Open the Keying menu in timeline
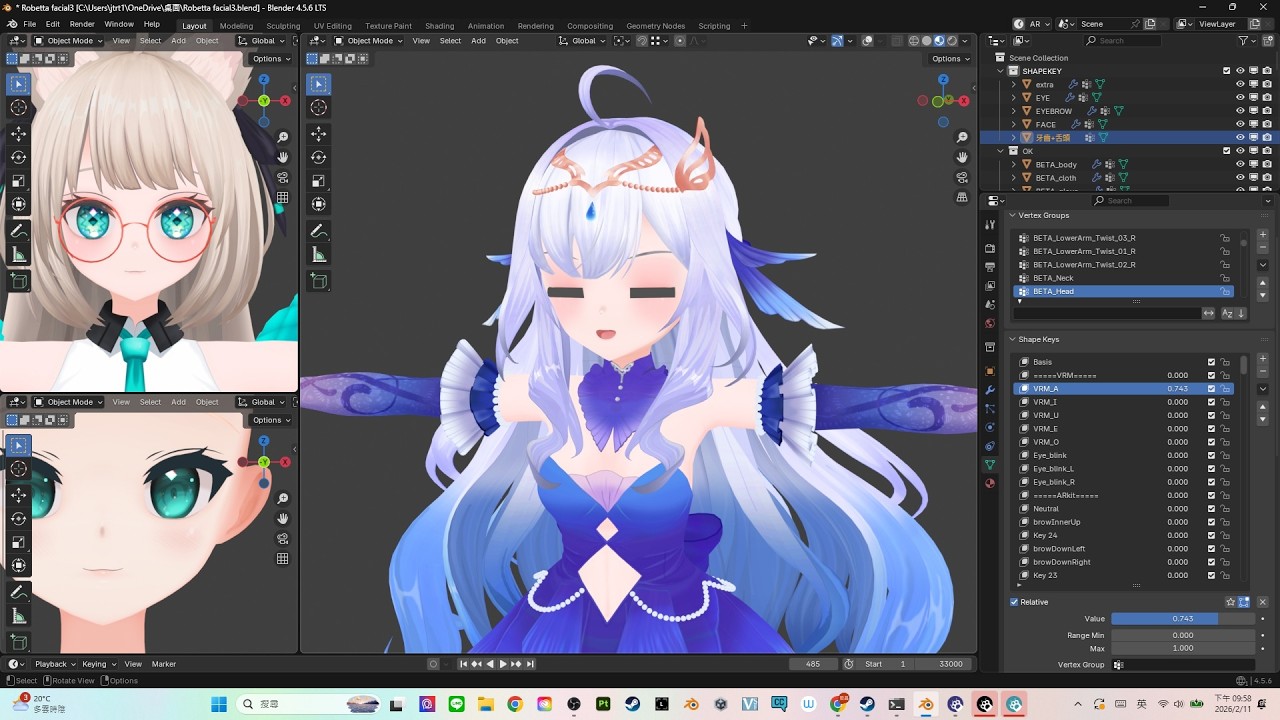This screenshot has height=720, width=1280. coord(98,664)
